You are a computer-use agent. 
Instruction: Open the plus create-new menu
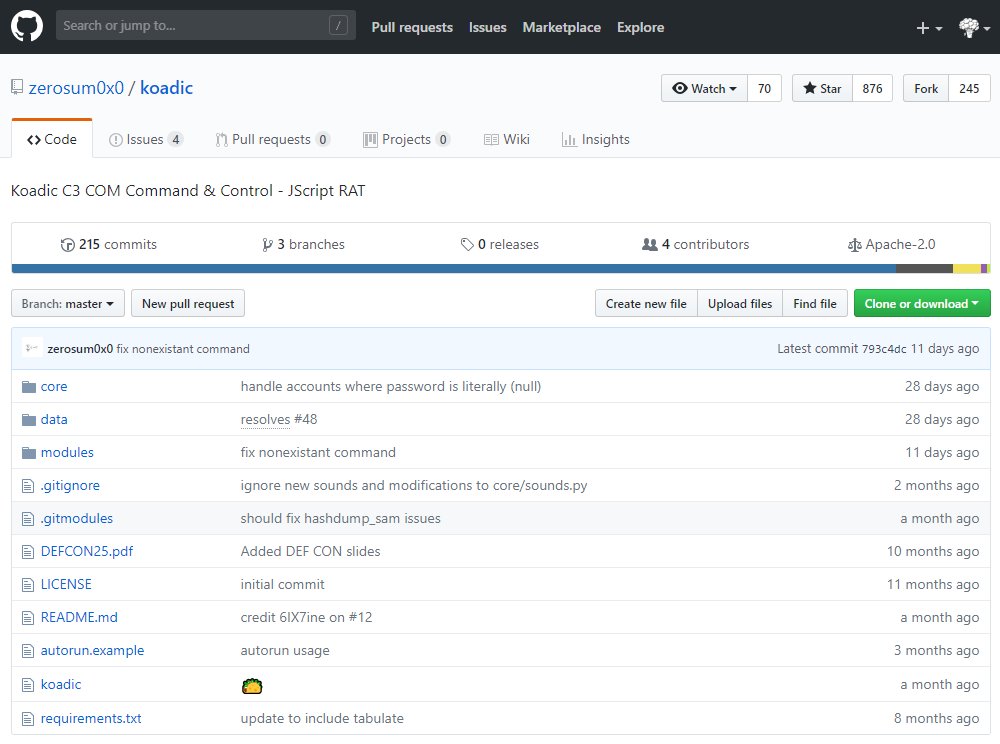pos(929,28)
